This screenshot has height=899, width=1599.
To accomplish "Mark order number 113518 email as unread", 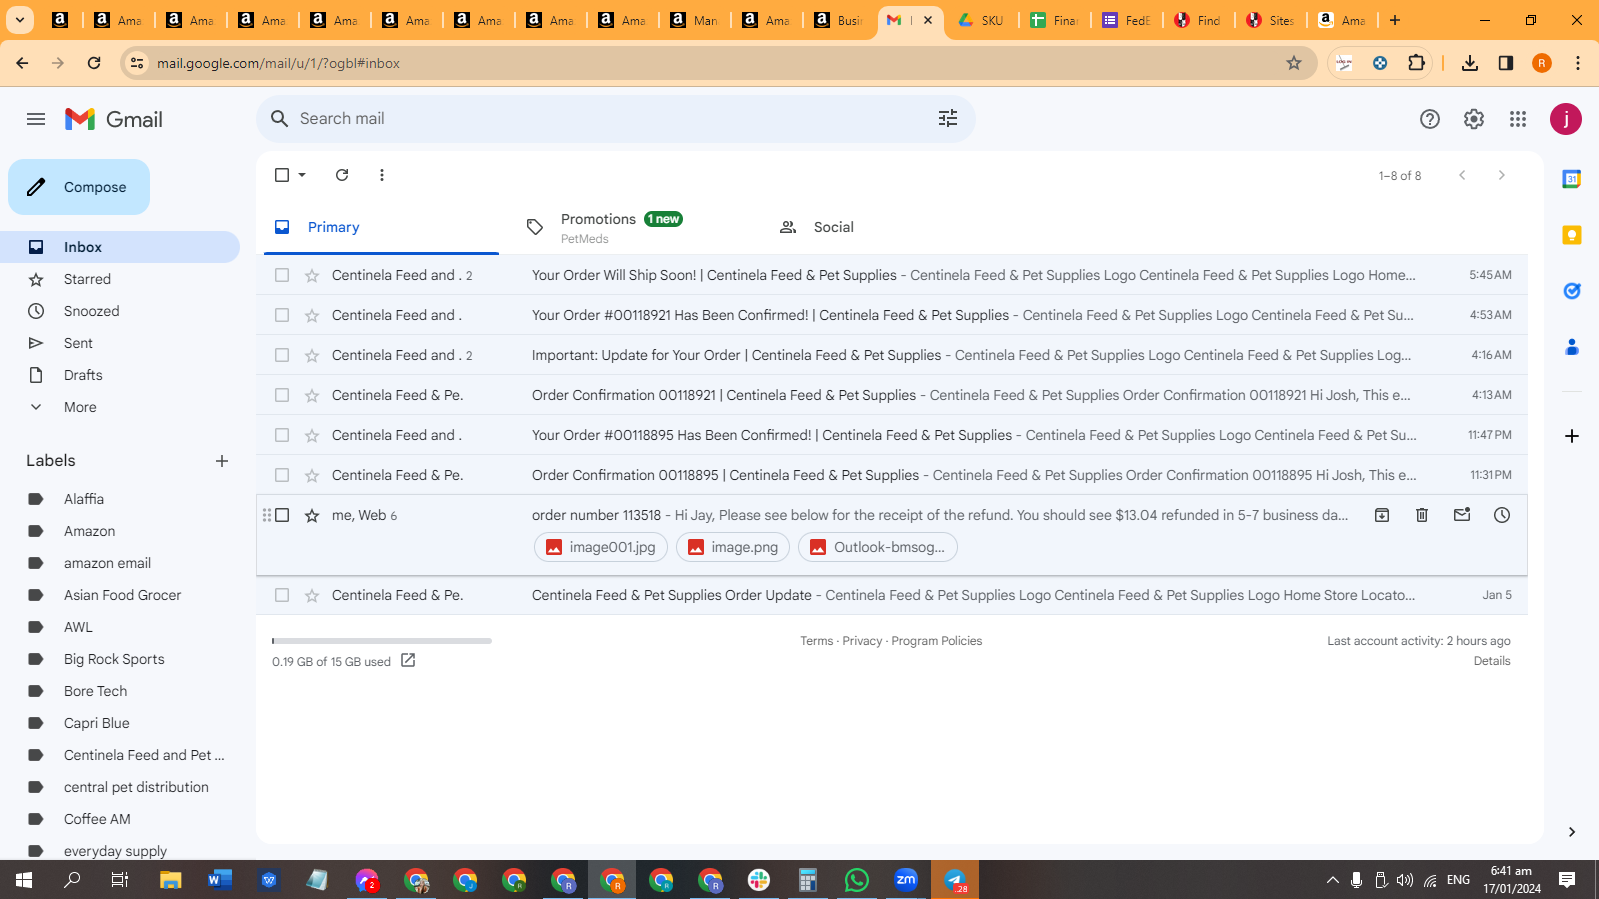I will coord(1462,515).
